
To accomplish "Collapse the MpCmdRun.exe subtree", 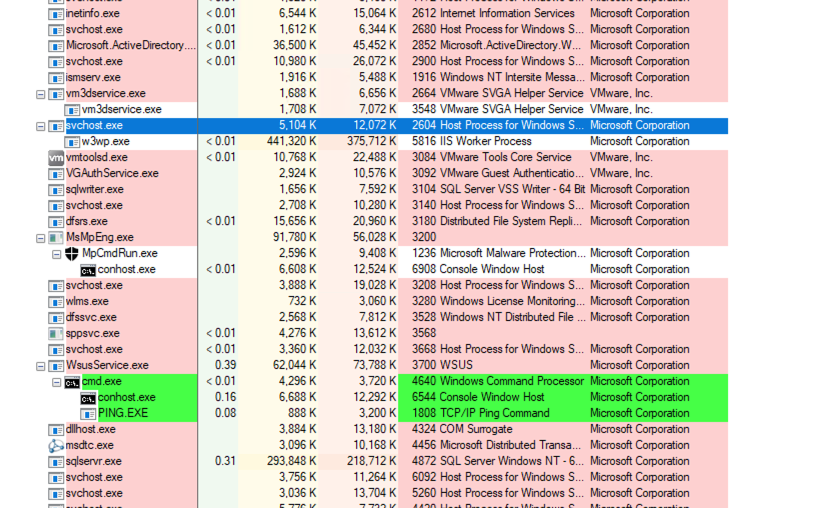I will (x=56, y=254).
